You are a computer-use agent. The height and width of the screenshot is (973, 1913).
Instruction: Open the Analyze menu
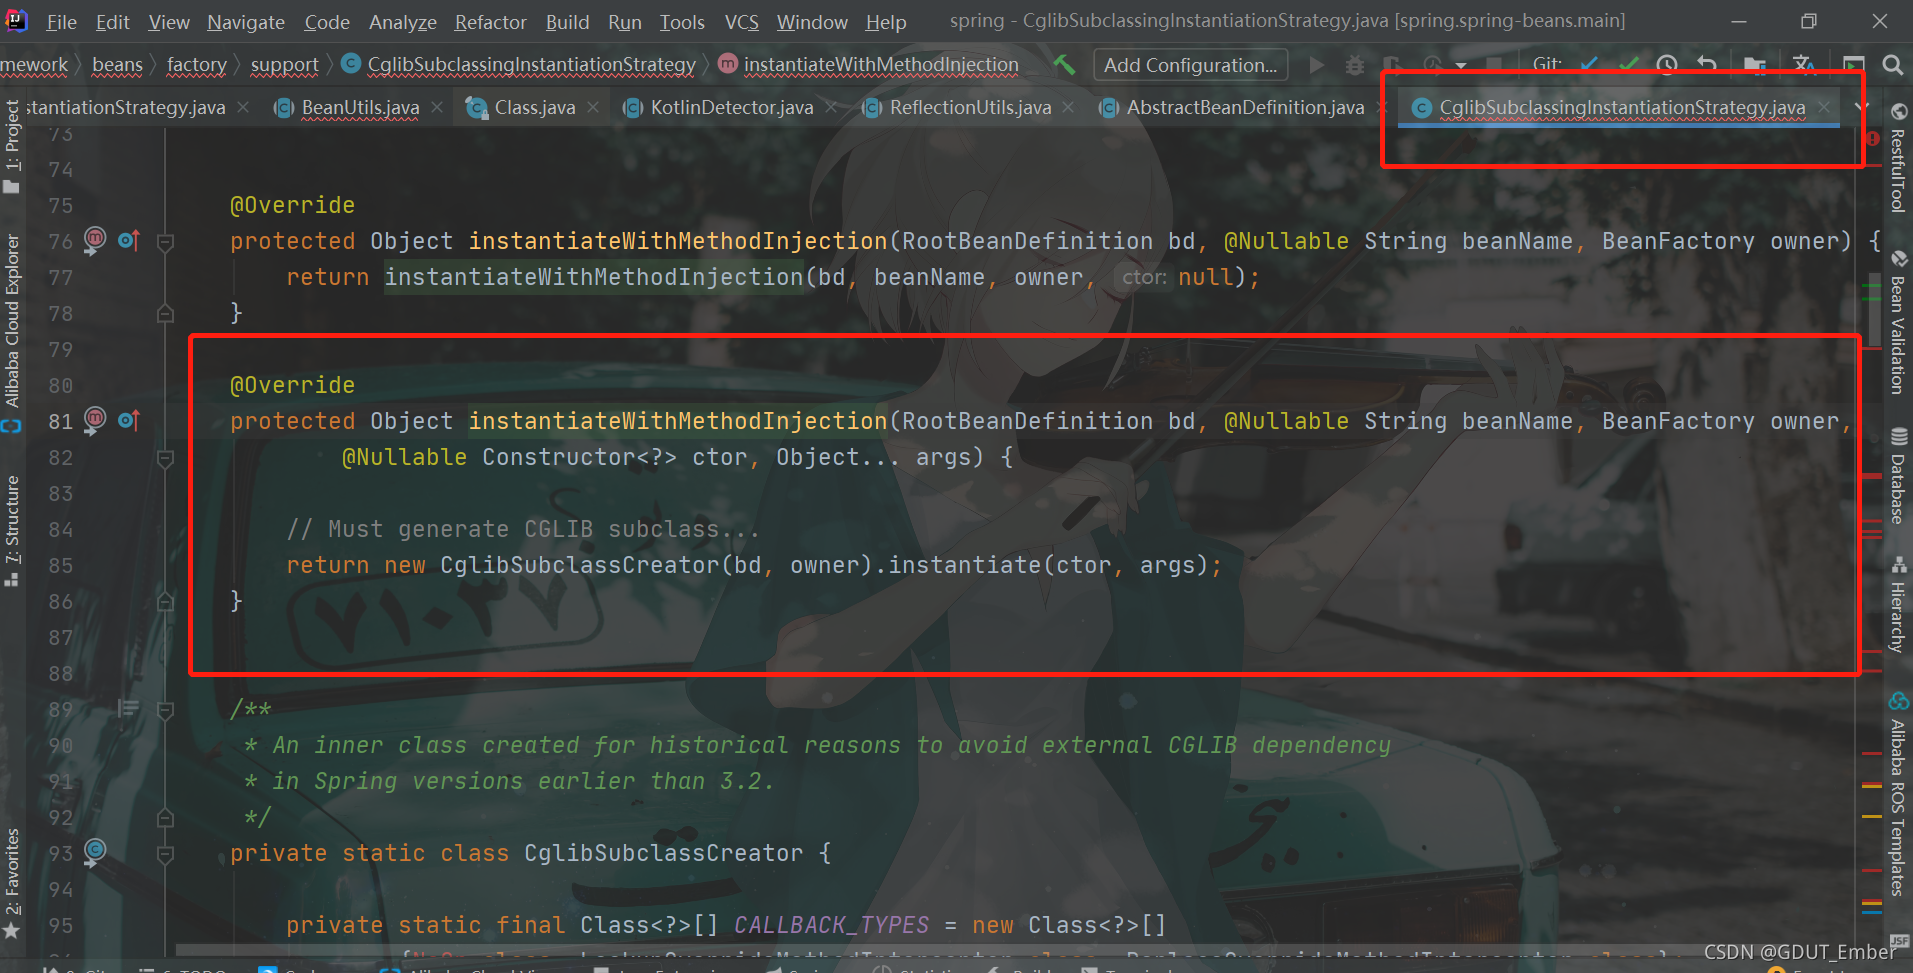[402, 22]
